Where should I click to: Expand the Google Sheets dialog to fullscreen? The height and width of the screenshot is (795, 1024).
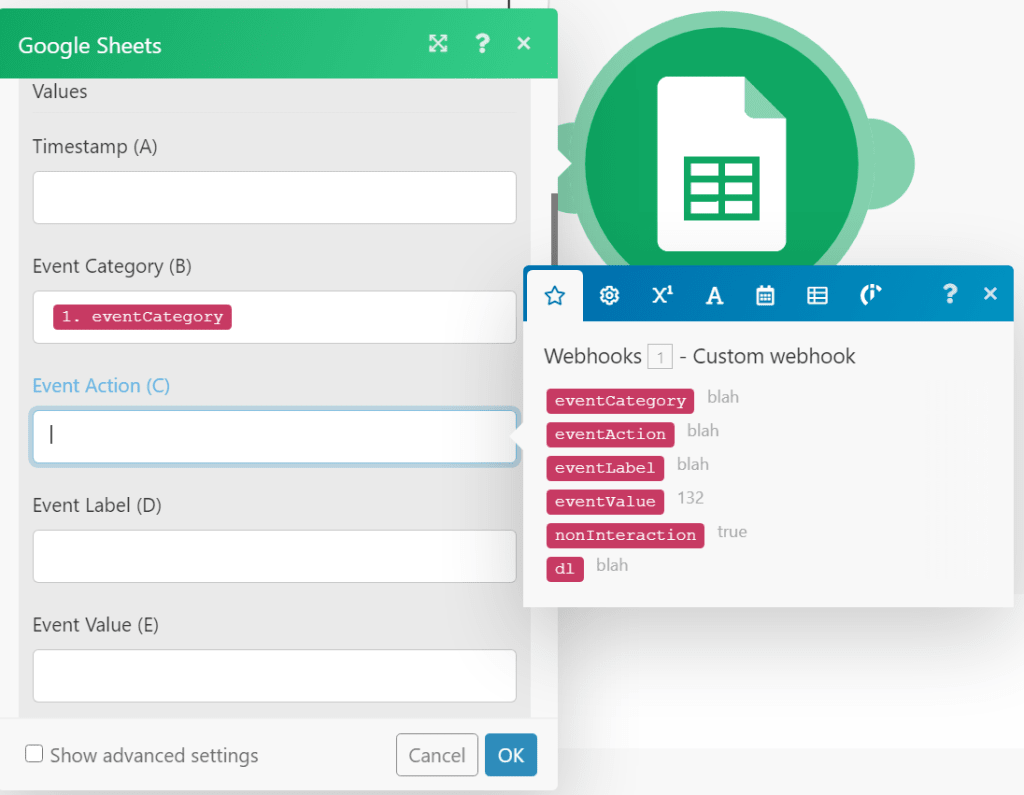coord(438,44)
